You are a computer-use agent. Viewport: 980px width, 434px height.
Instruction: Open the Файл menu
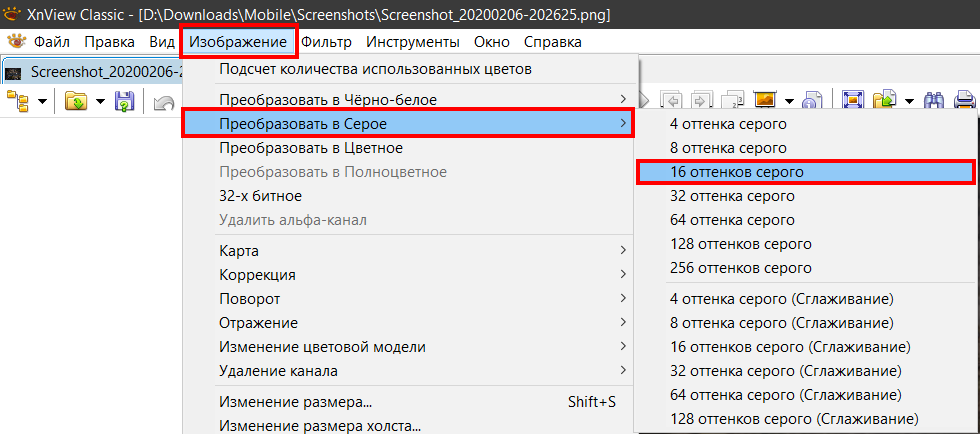(x=52, y=43)
